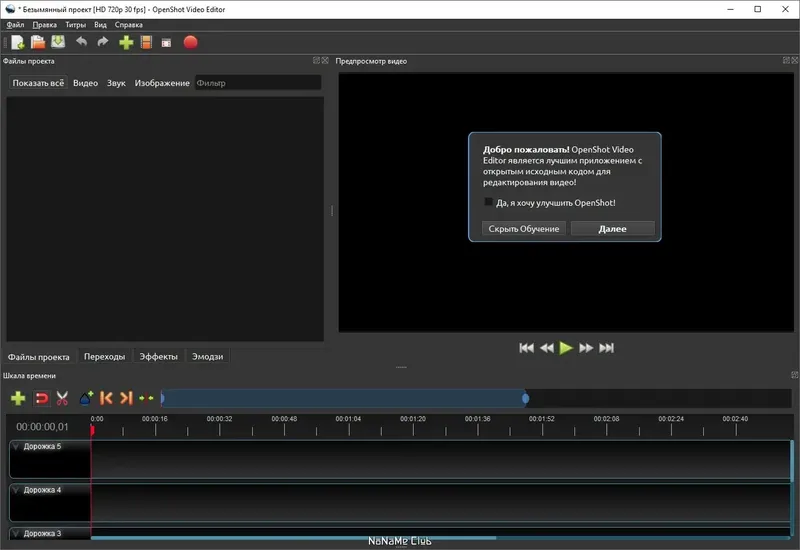Jump to the next marker

(x=126, y=398)
